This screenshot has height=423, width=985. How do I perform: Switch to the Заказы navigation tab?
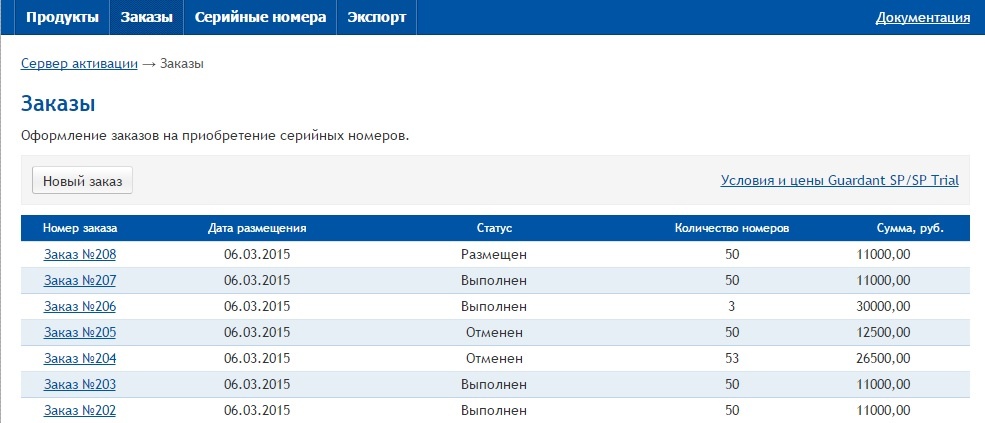[x=147, y=17]
